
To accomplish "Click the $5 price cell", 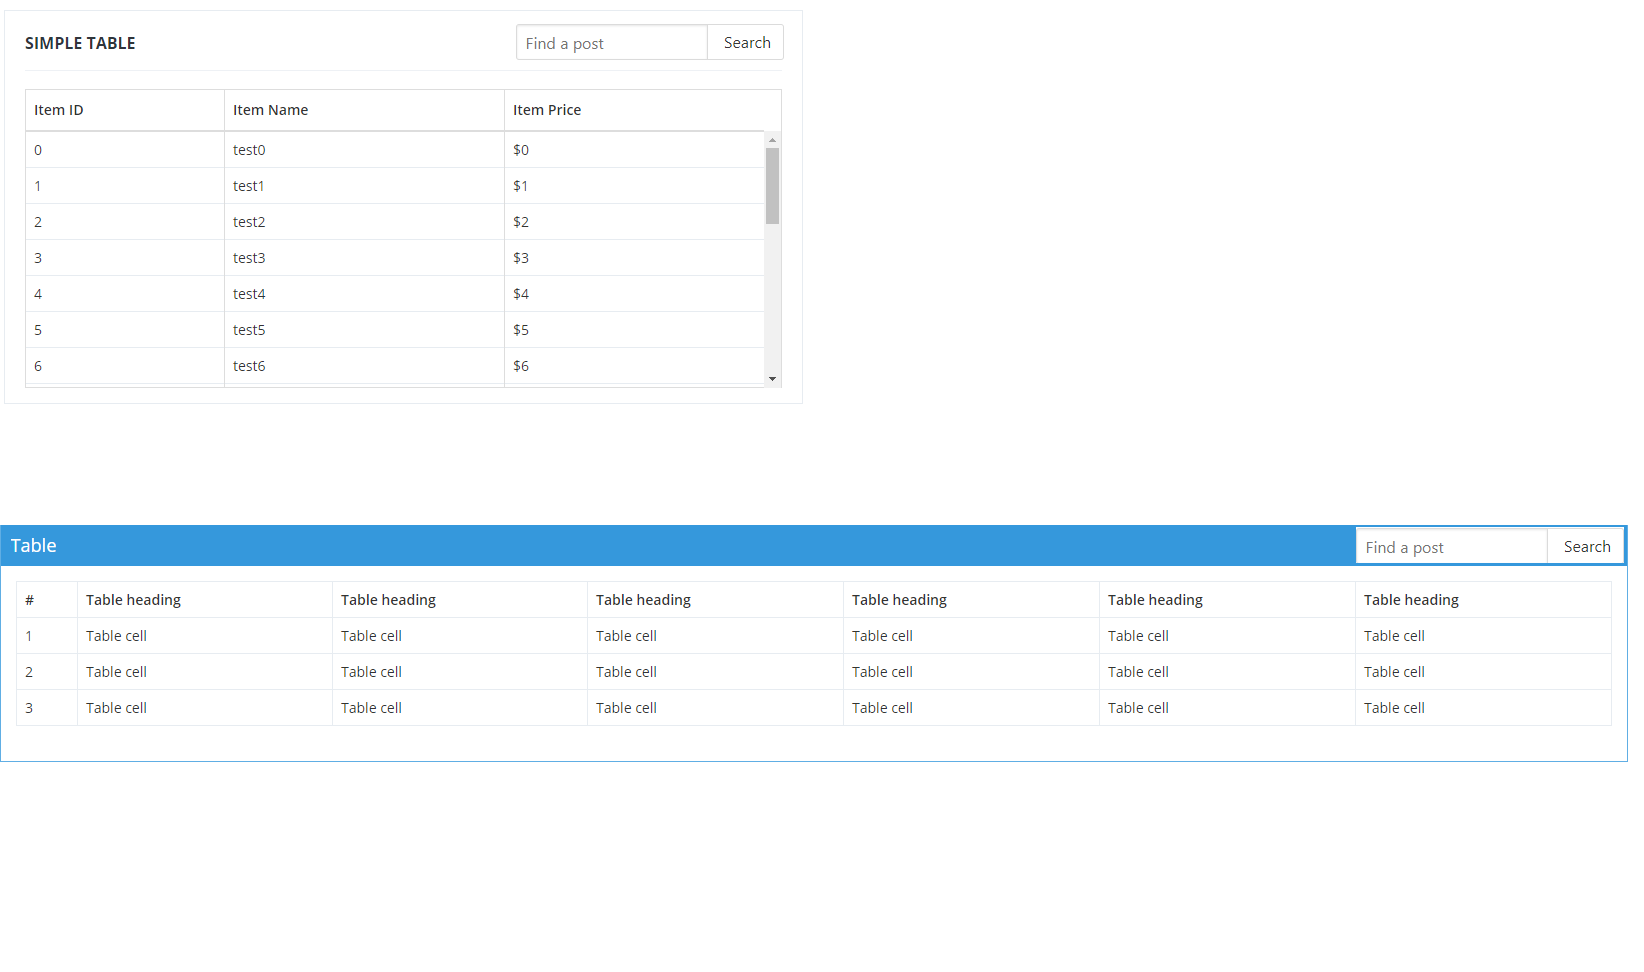I will click(521, 329).
